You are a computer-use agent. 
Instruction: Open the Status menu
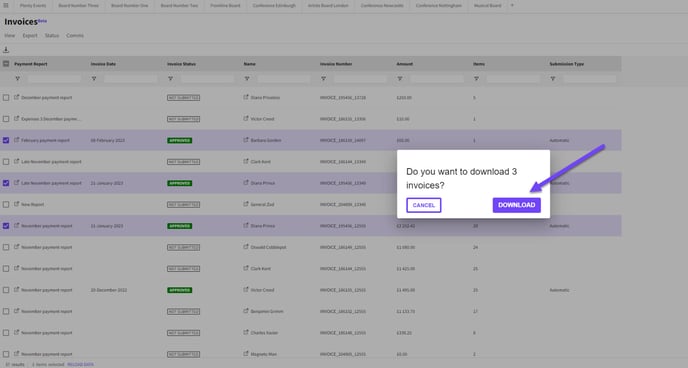pos(52,36)
